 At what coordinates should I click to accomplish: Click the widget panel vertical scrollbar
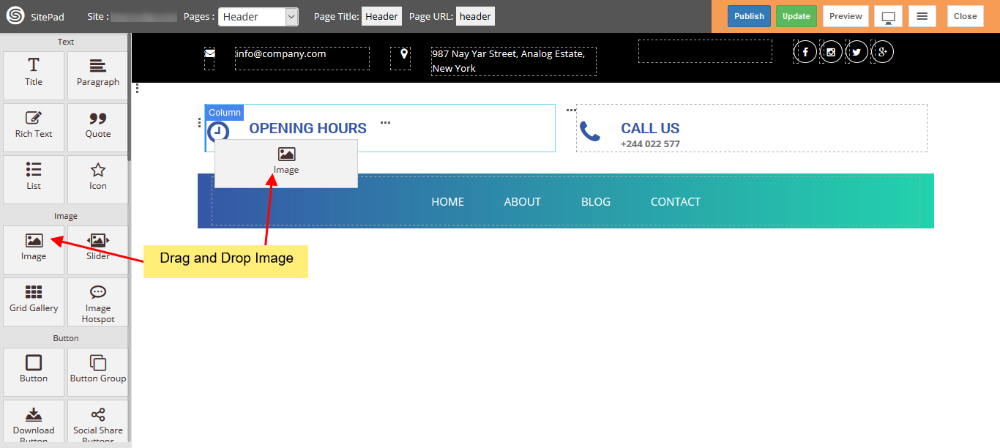click(x=129, y=100)
